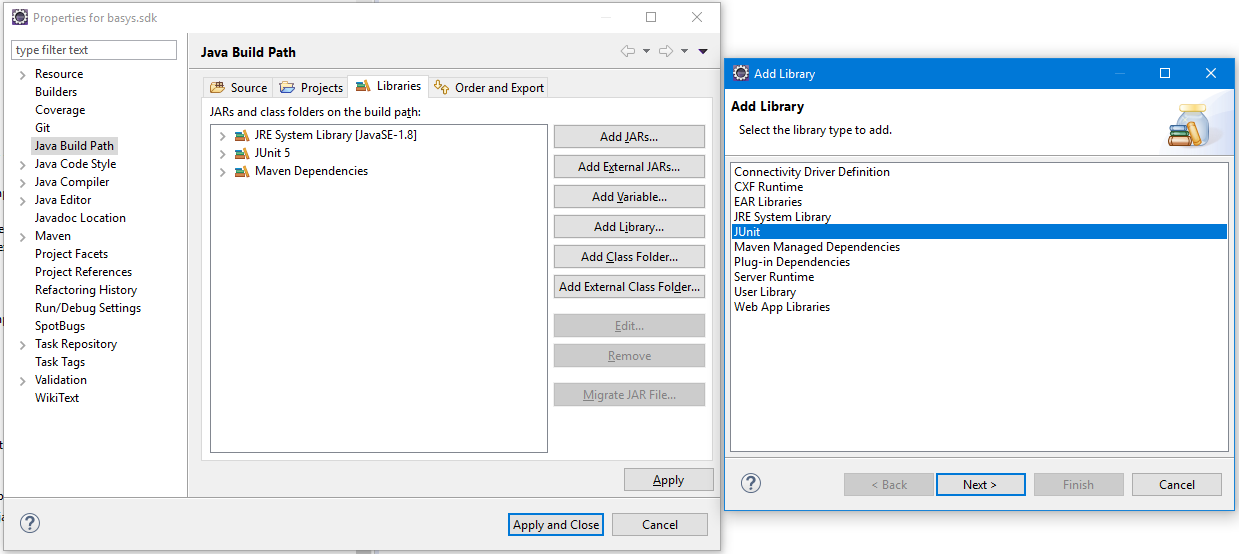Viewport: 1239px width, 554px height.
Task: Expand Validation category
Action: 22,381
